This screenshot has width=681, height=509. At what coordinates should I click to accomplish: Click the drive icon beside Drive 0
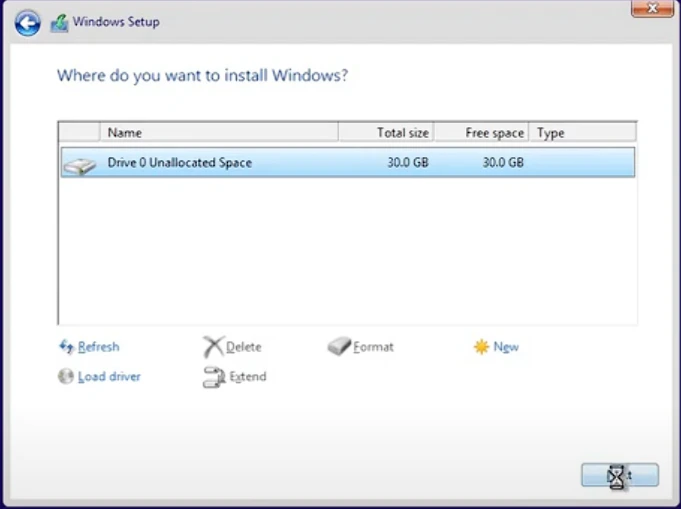79,166
